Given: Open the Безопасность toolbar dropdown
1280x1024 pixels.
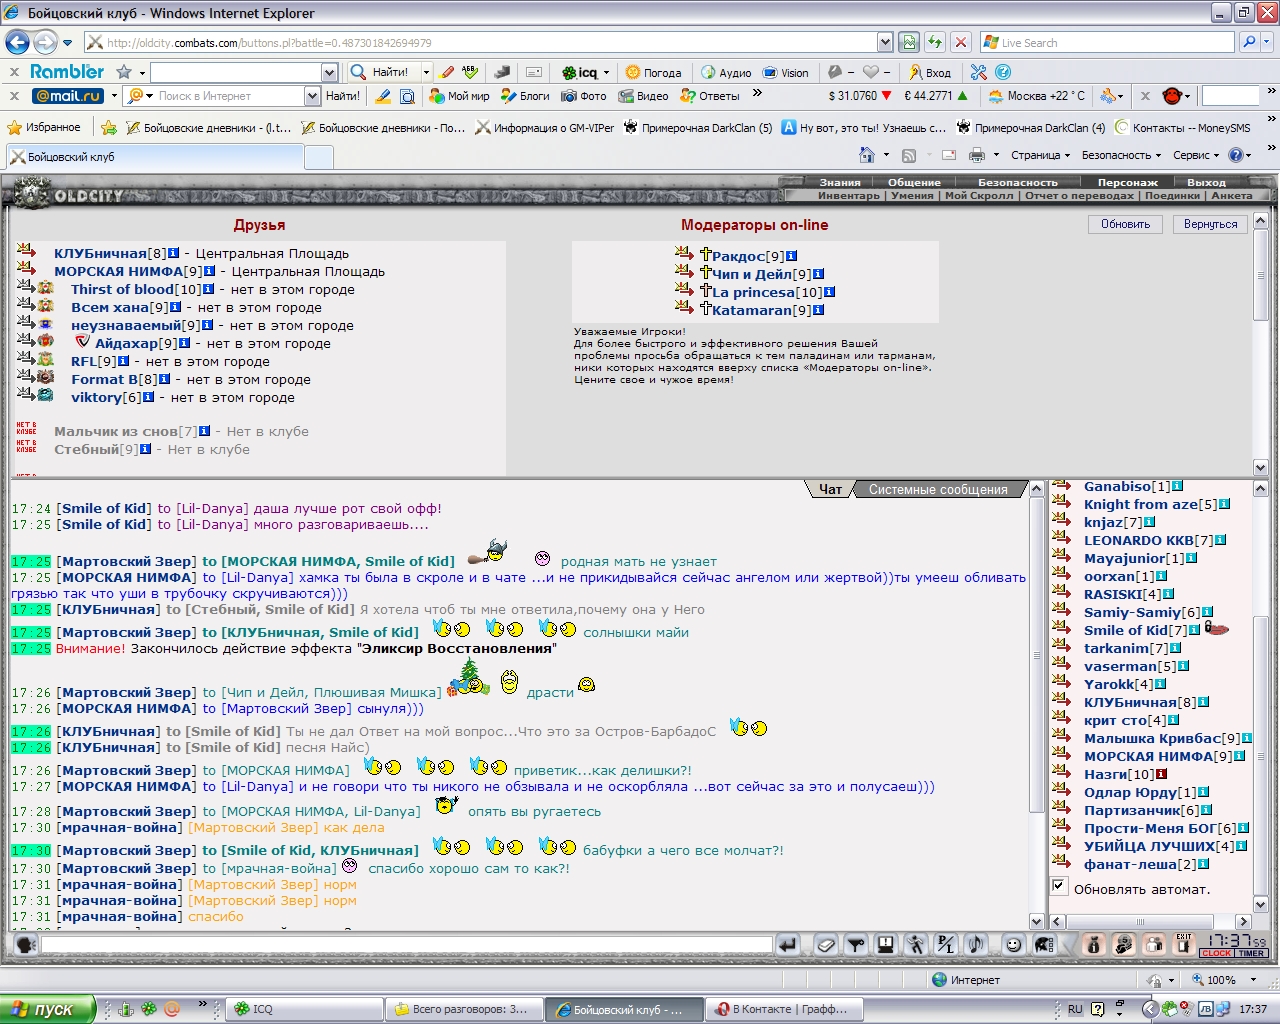Looking at the screenshot, I should 1121,155.
